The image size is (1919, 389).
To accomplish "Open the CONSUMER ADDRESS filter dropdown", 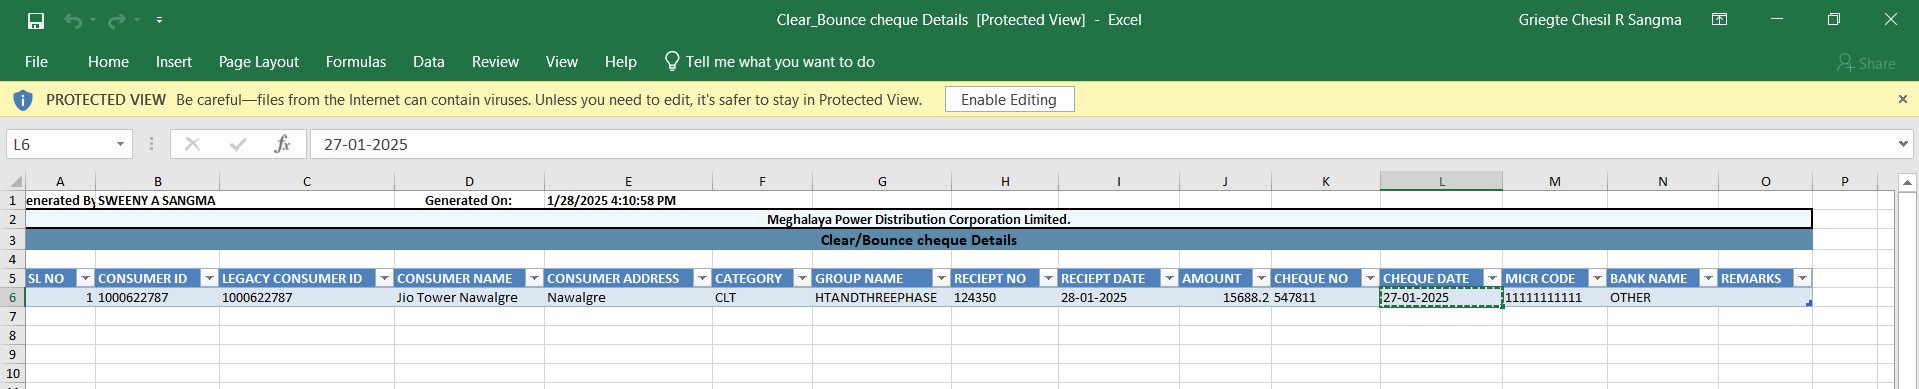I will 702,278.
